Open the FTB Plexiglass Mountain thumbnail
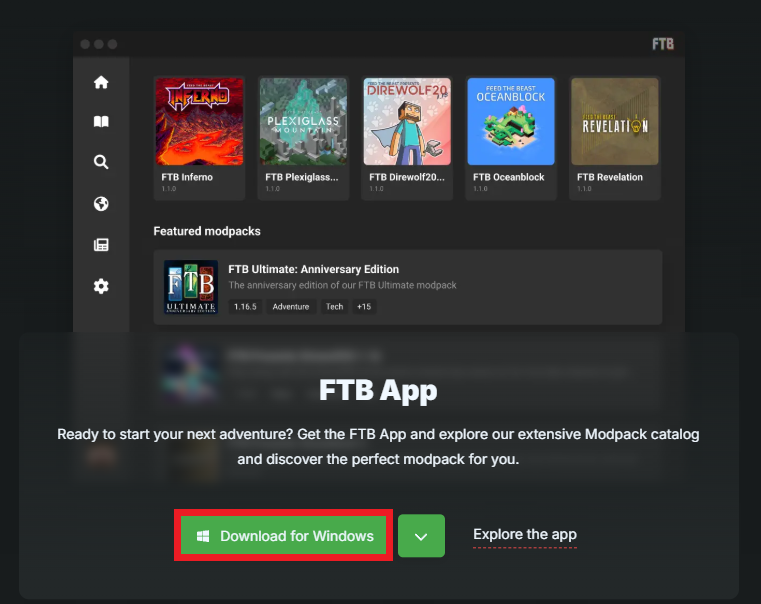 pyautogui.click(x=303, y=121)
